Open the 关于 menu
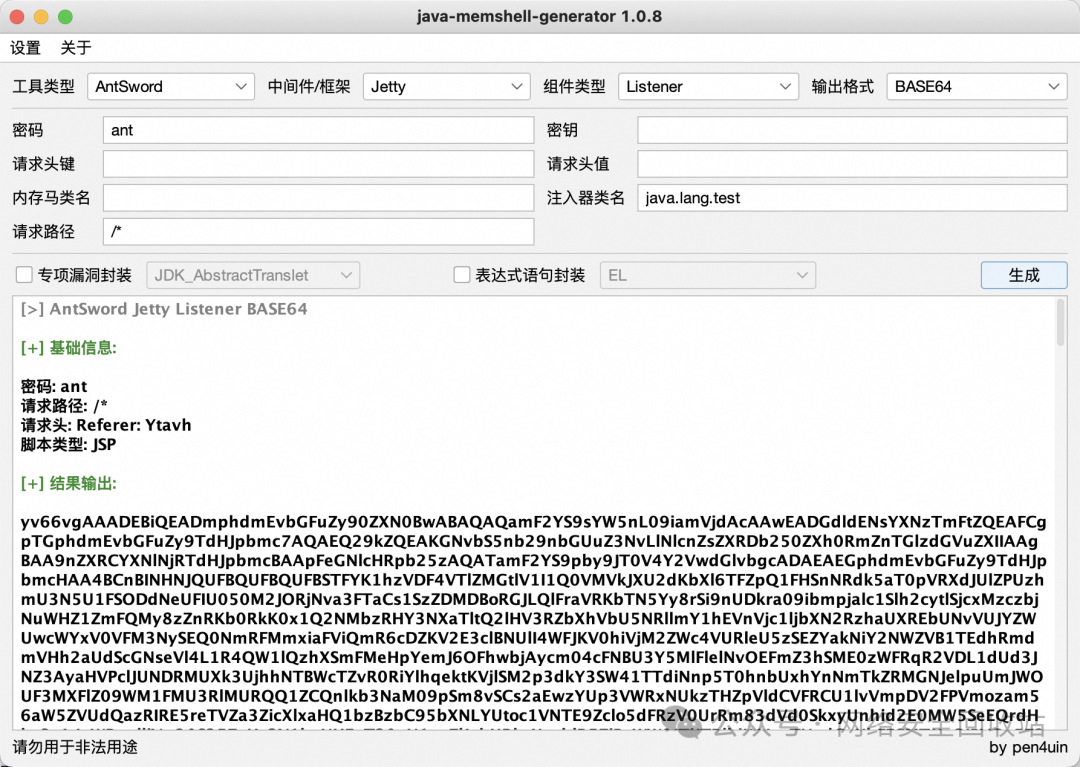This screenshot has width=1080, height=767. point(76,48)
